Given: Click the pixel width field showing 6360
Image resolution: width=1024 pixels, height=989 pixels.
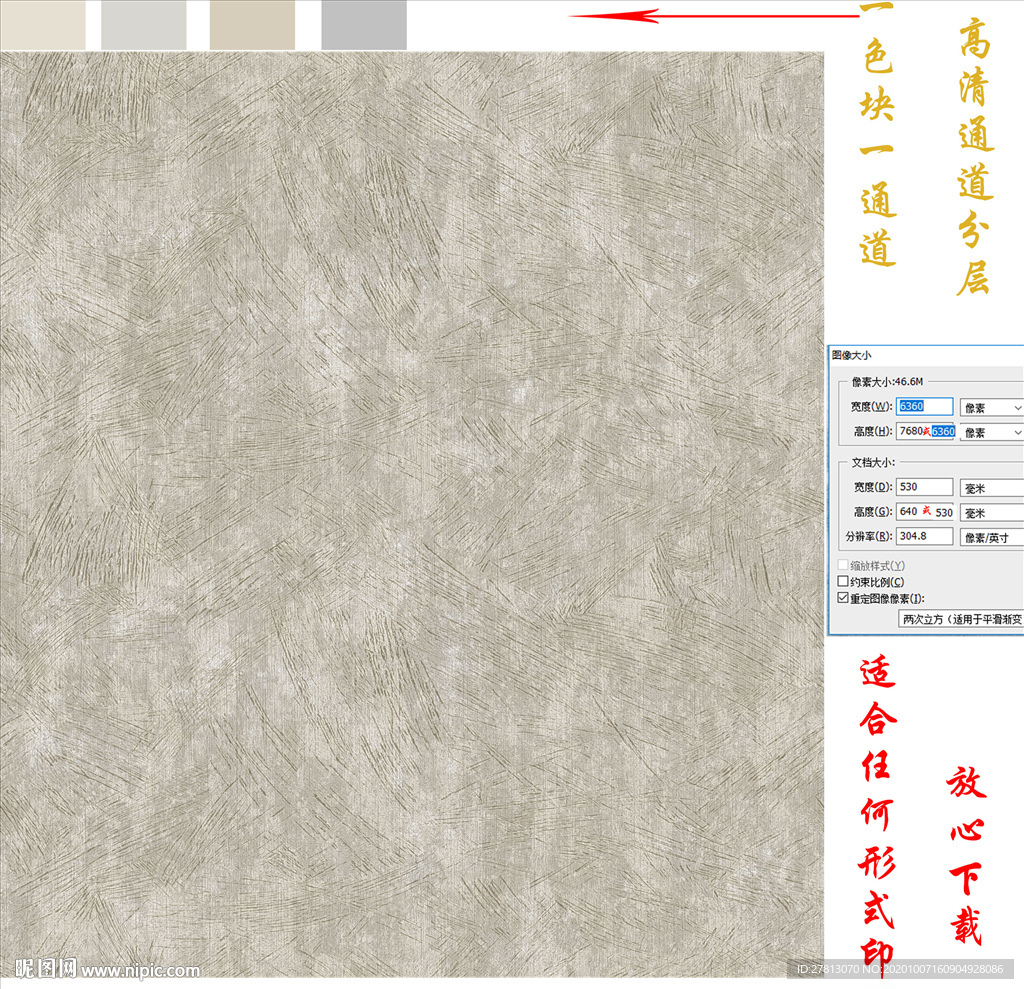Looking at the screenshot, I should 924,406.
